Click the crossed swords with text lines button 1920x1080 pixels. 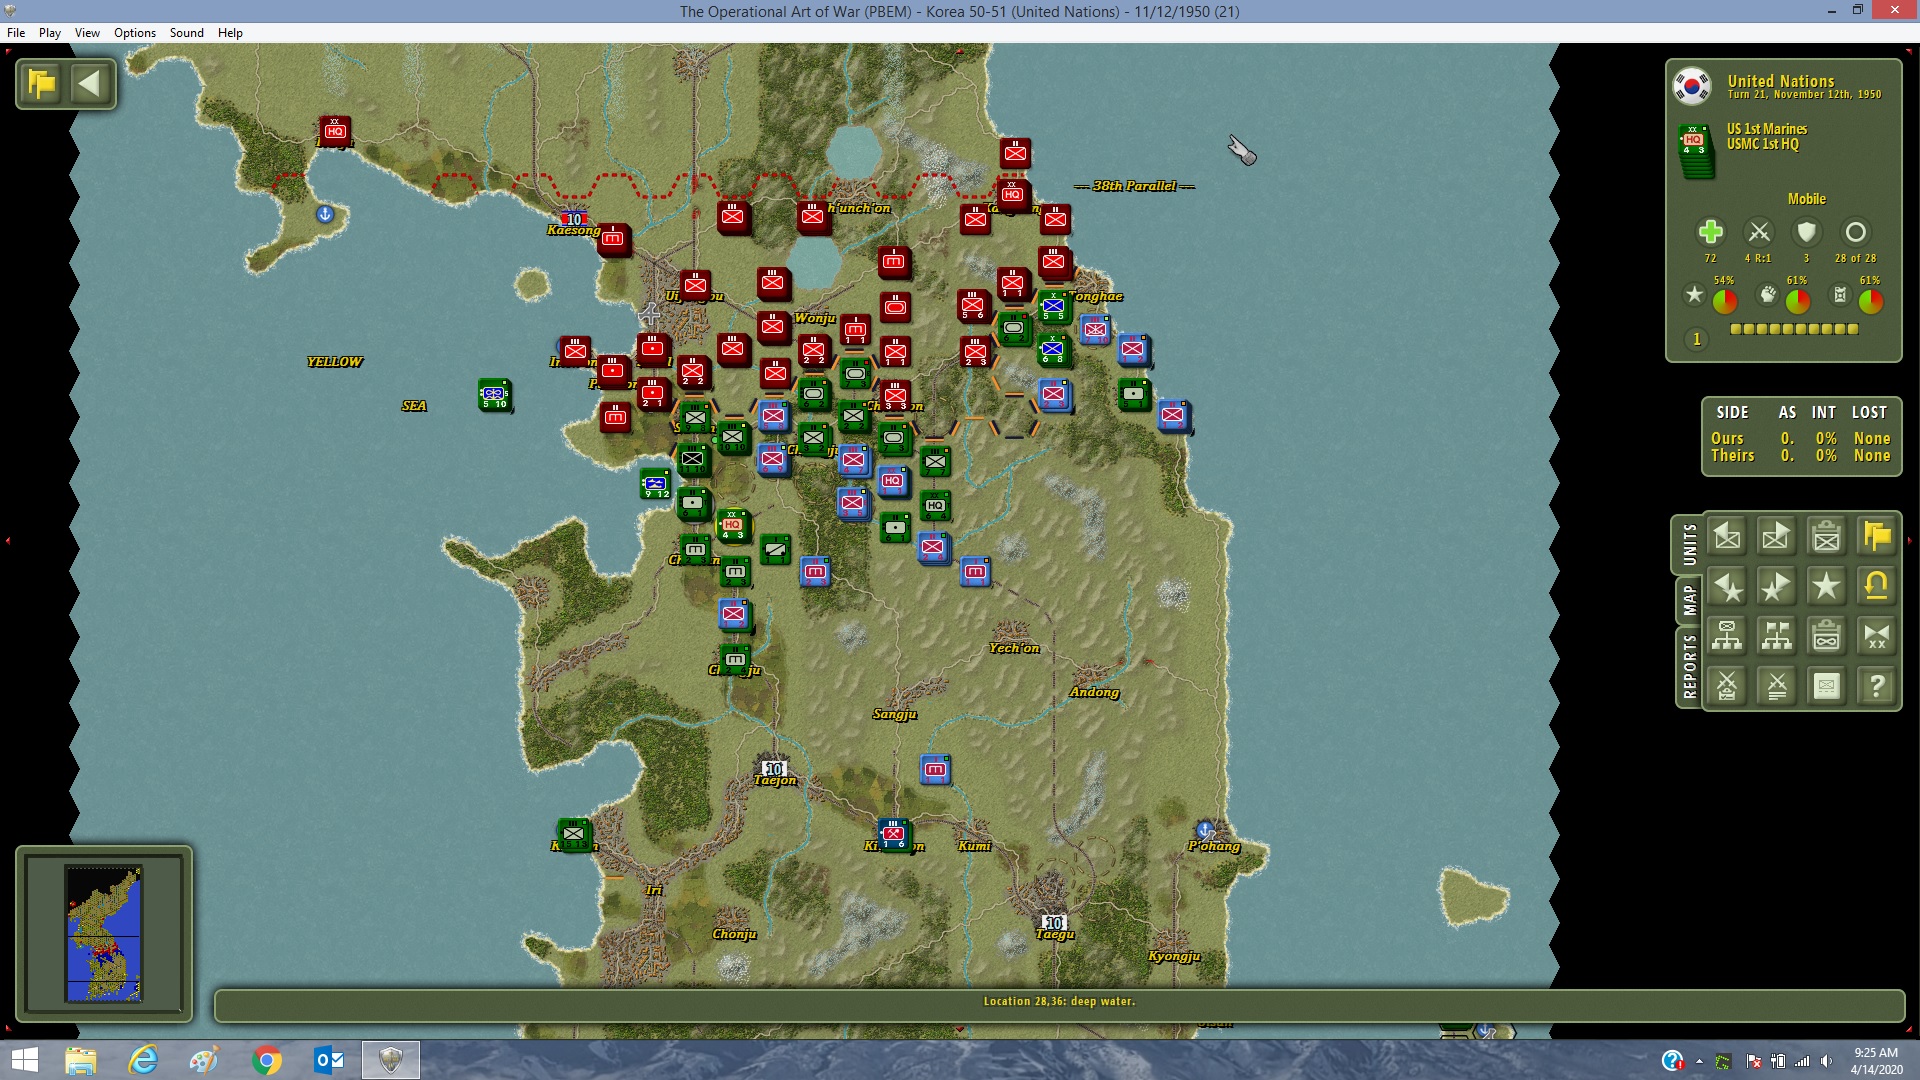pos(1777,686)
